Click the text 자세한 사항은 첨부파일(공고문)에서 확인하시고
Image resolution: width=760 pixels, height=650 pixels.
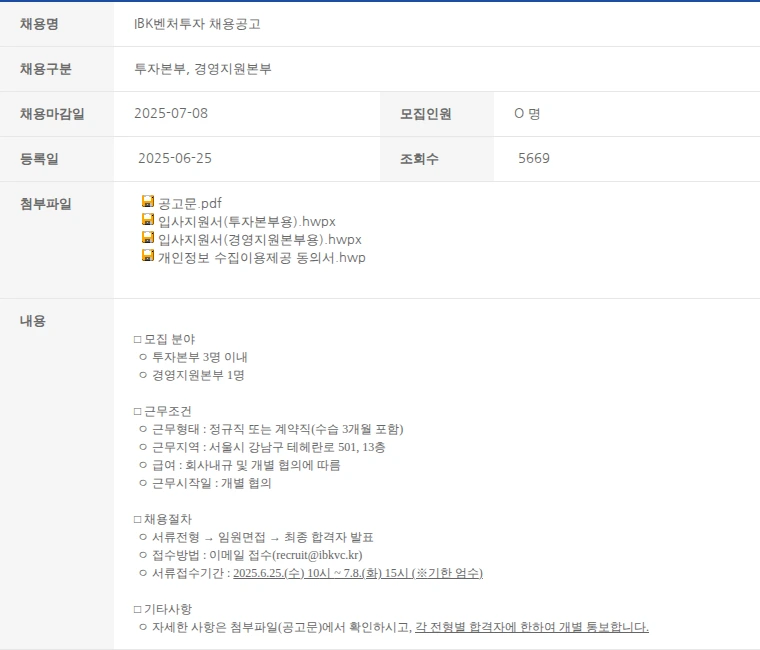(x=282, y=627)
